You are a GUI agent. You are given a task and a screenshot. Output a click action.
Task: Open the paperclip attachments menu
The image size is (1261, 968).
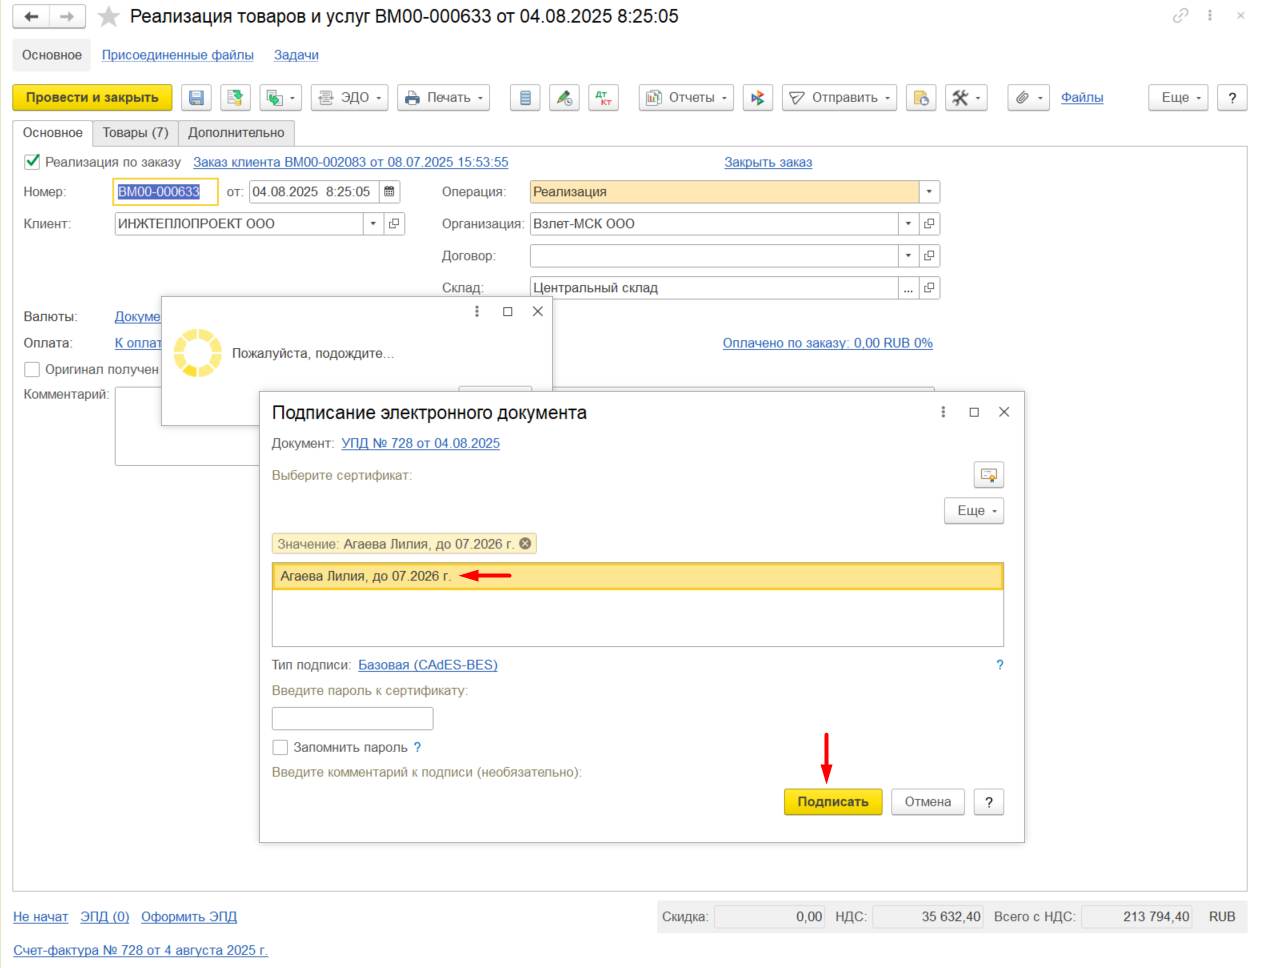click(x=1028, y=98)
